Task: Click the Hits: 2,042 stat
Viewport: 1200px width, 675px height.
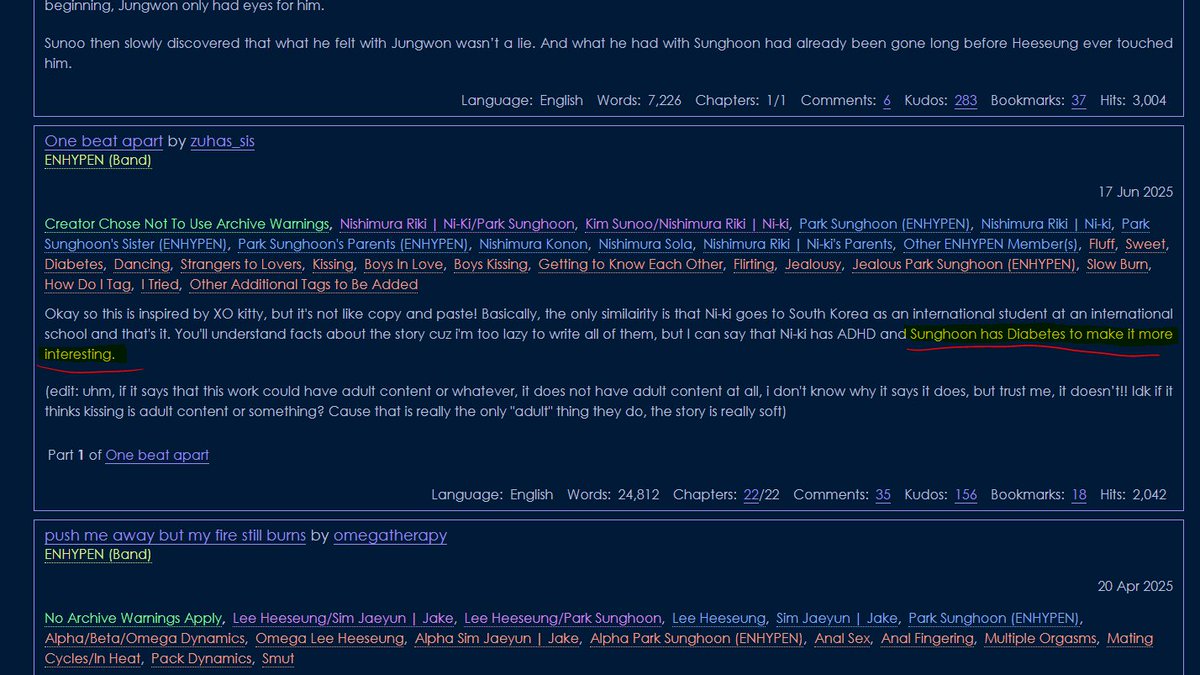Action: point(1133,494)
